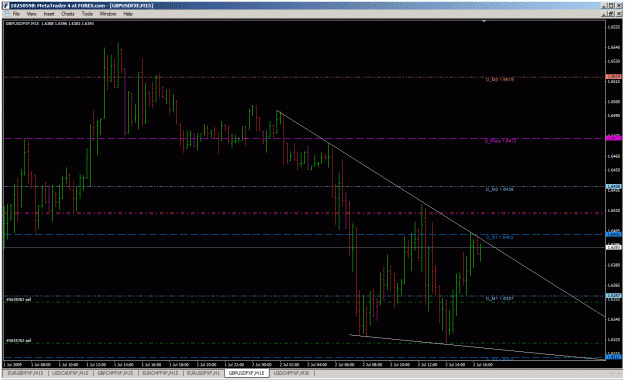625x380 pixels.
Task: Open the View menu
Action: click(x=31, y=14)
